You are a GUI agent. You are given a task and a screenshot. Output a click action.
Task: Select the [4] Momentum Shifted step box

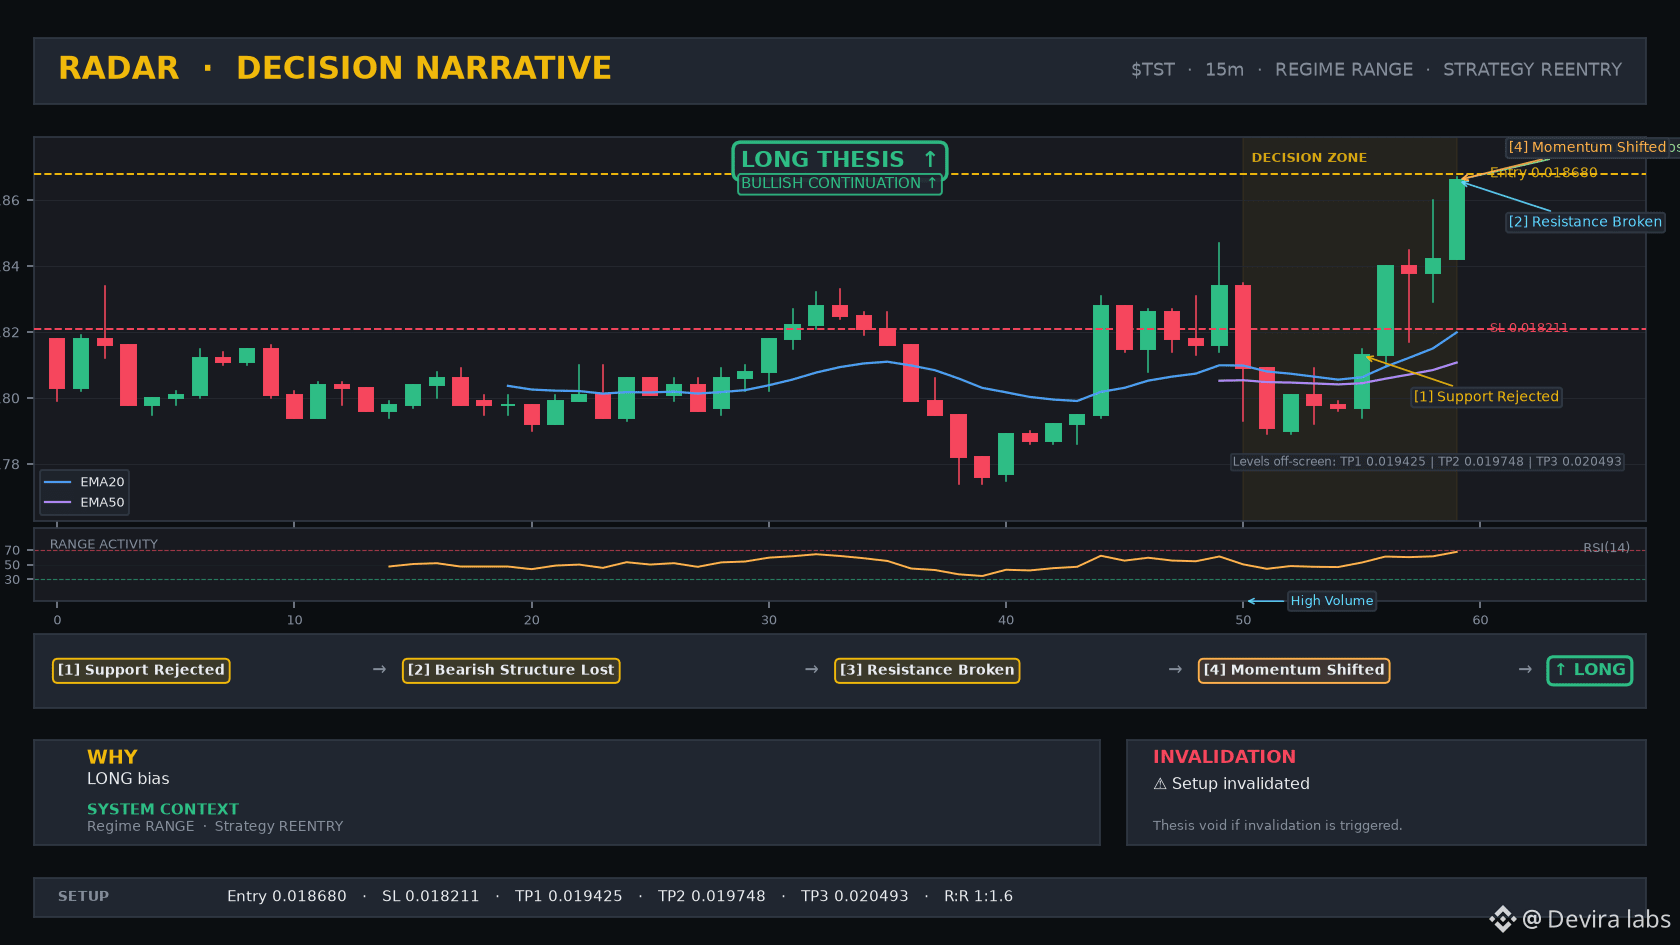coord(1294,670)
